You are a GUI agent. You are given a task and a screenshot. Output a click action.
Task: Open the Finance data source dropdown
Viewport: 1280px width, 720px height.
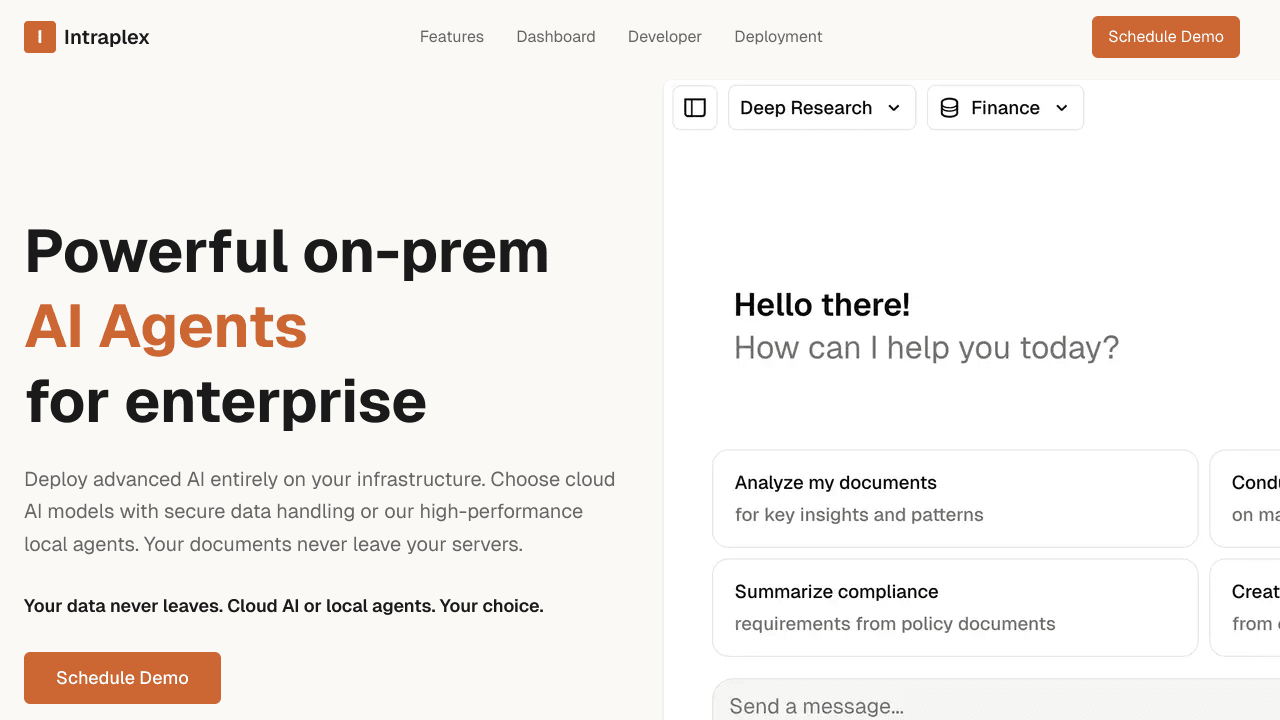coord(1005,108)
